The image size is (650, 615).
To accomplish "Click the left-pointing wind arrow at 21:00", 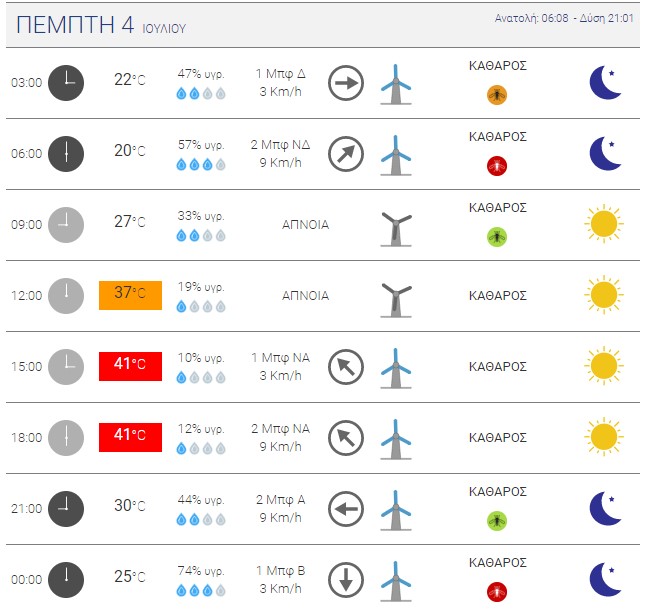I will click(346, 509).
